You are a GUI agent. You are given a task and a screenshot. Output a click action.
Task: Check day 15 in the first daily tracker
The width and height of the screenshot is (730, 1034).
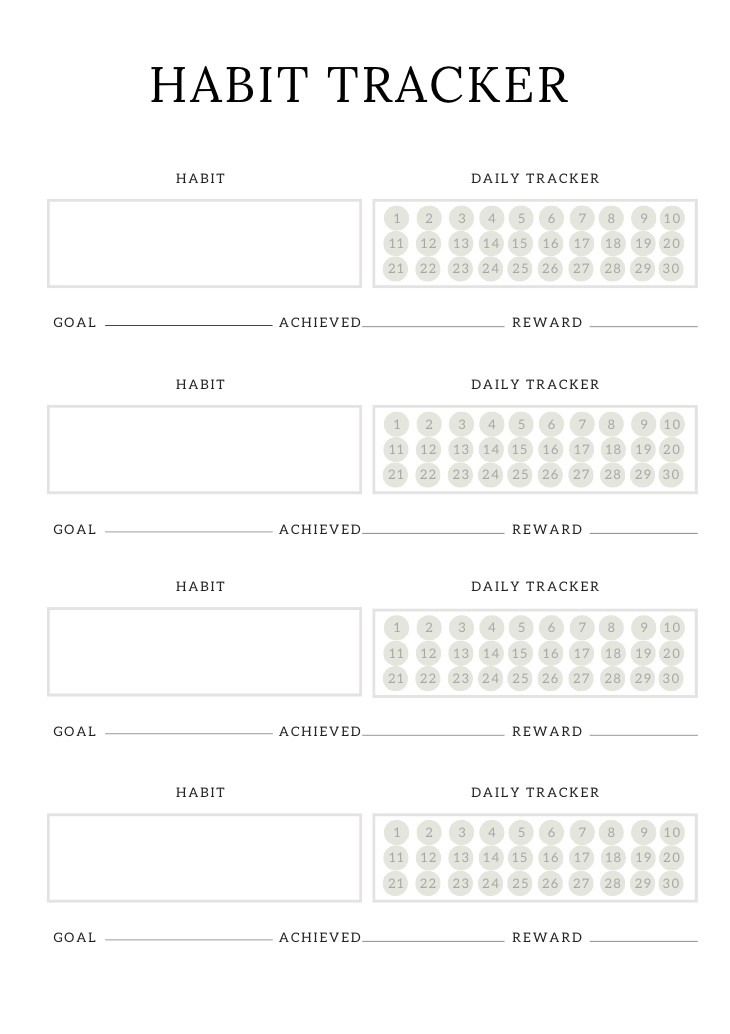click(520, 243)
